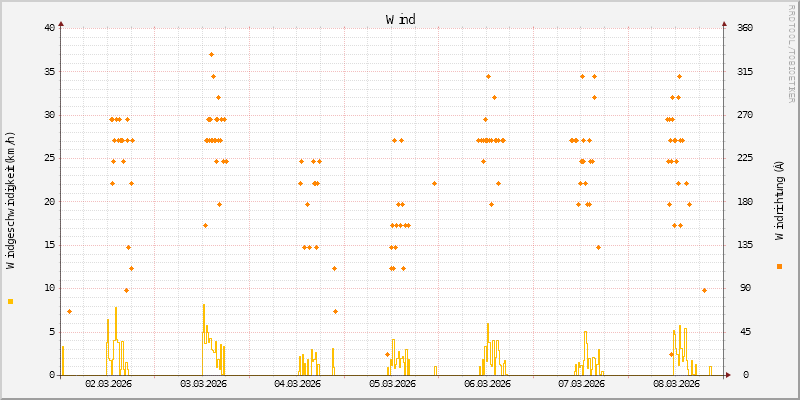The image size is (800, 400).
Task: Select the 04.03.2026 date label
Action: 297,383
